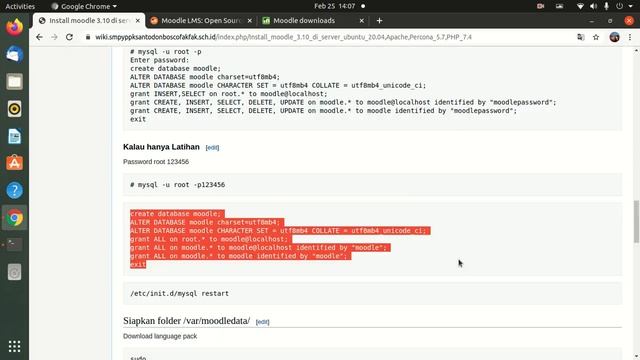Click 'grant INSERT,SELECT on root.*' line

click(229, 94)
